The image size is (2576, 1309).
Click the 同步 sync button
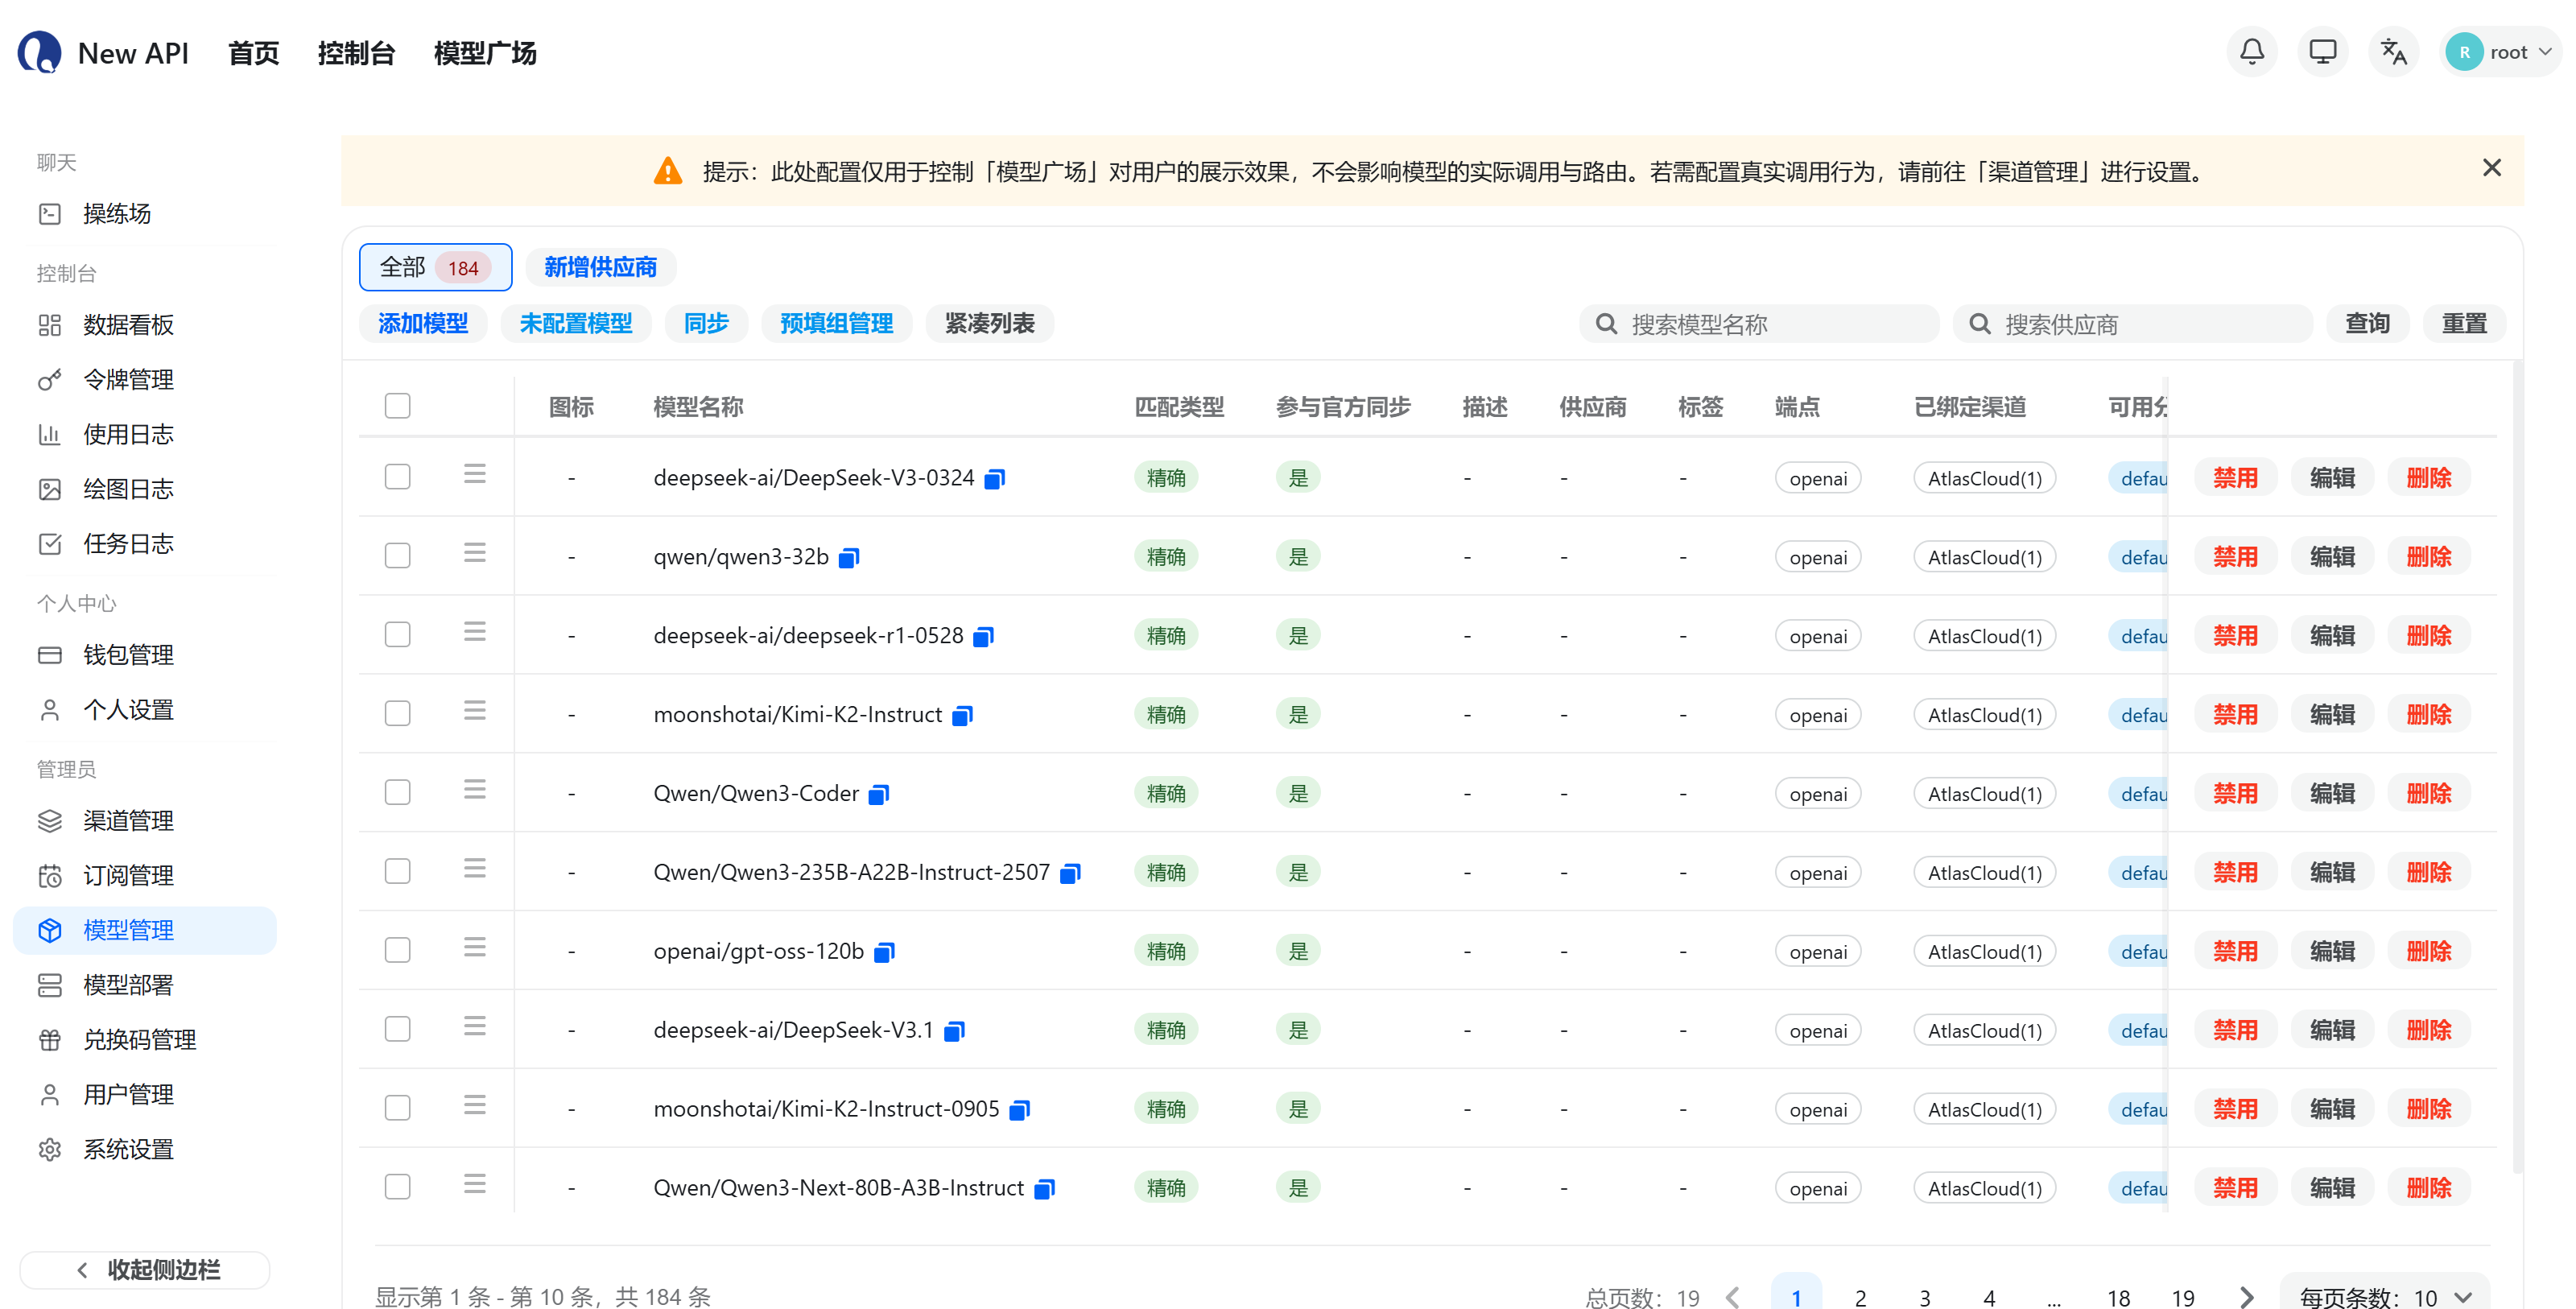[706, 324]
